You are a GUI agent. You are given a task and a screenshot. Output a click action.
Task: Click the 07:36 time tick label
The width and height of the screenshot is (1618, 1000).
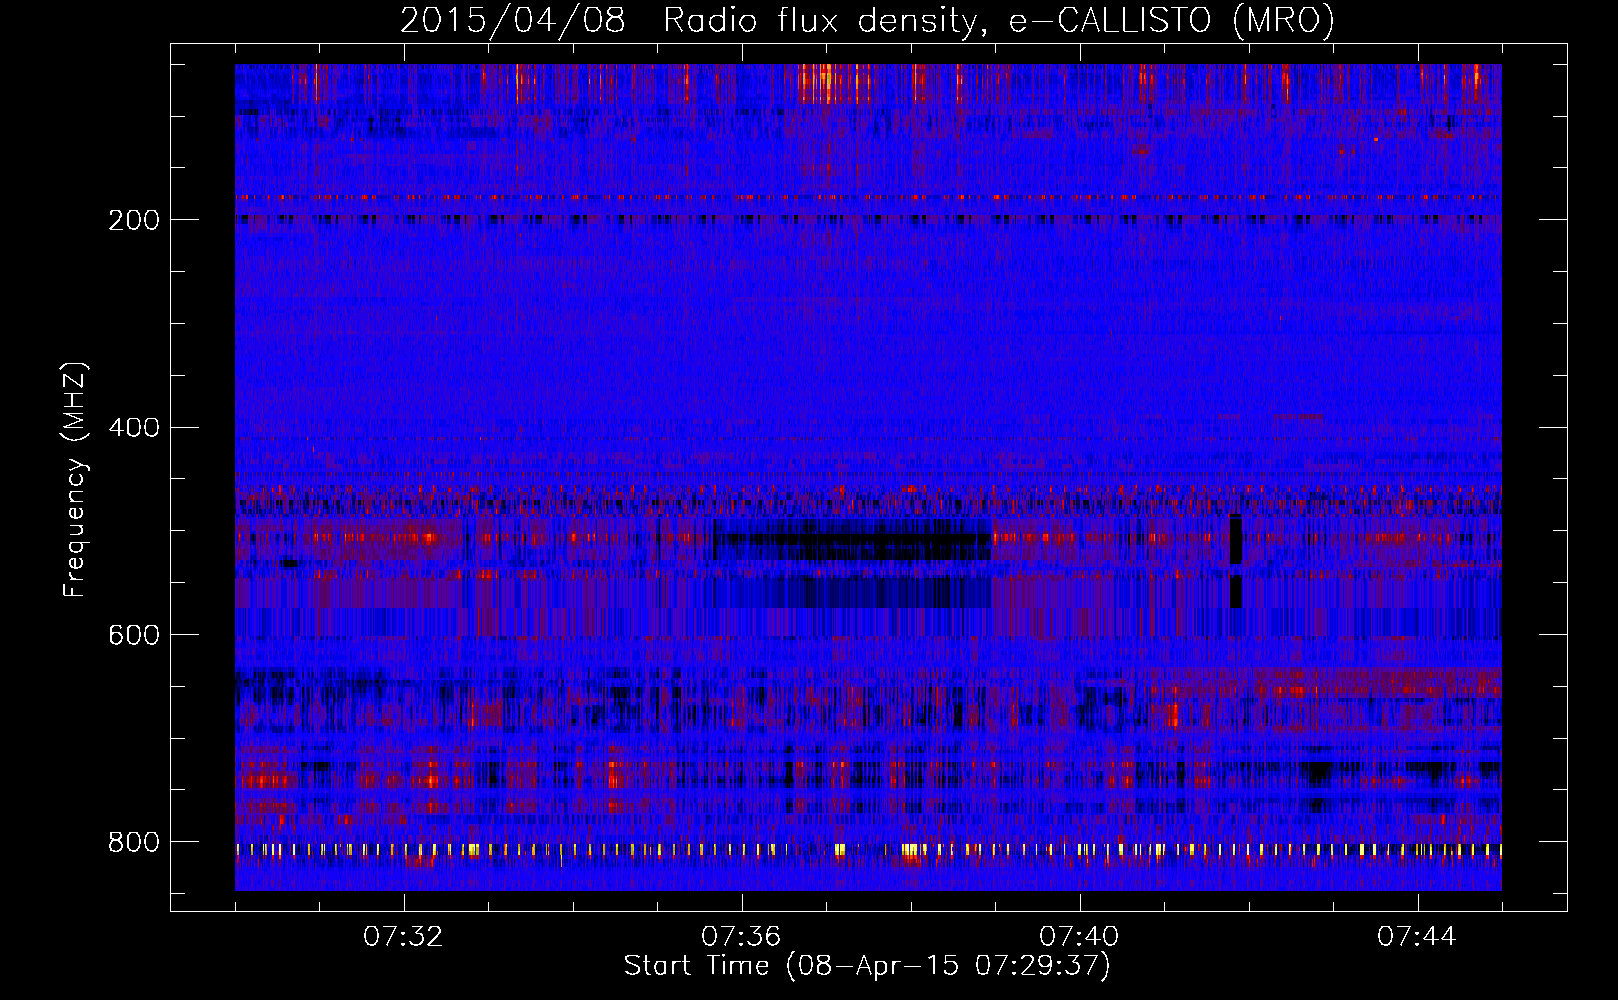point(741,937)
